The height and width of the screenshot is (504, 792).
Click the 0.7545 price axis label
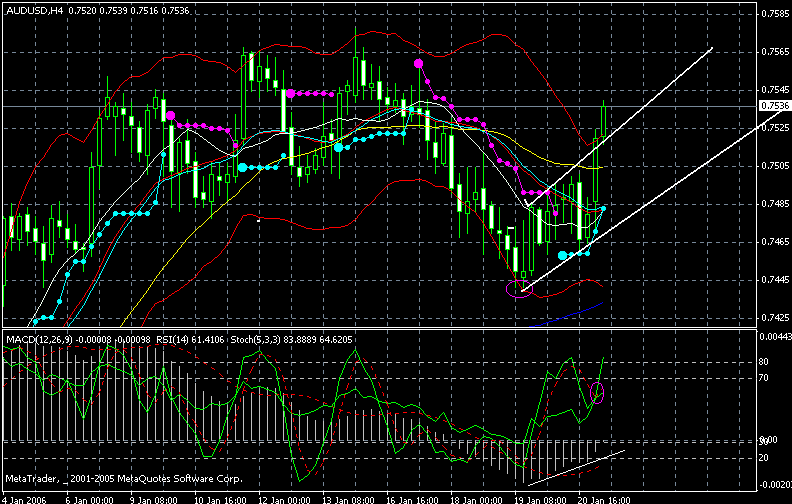click(776, 90)
